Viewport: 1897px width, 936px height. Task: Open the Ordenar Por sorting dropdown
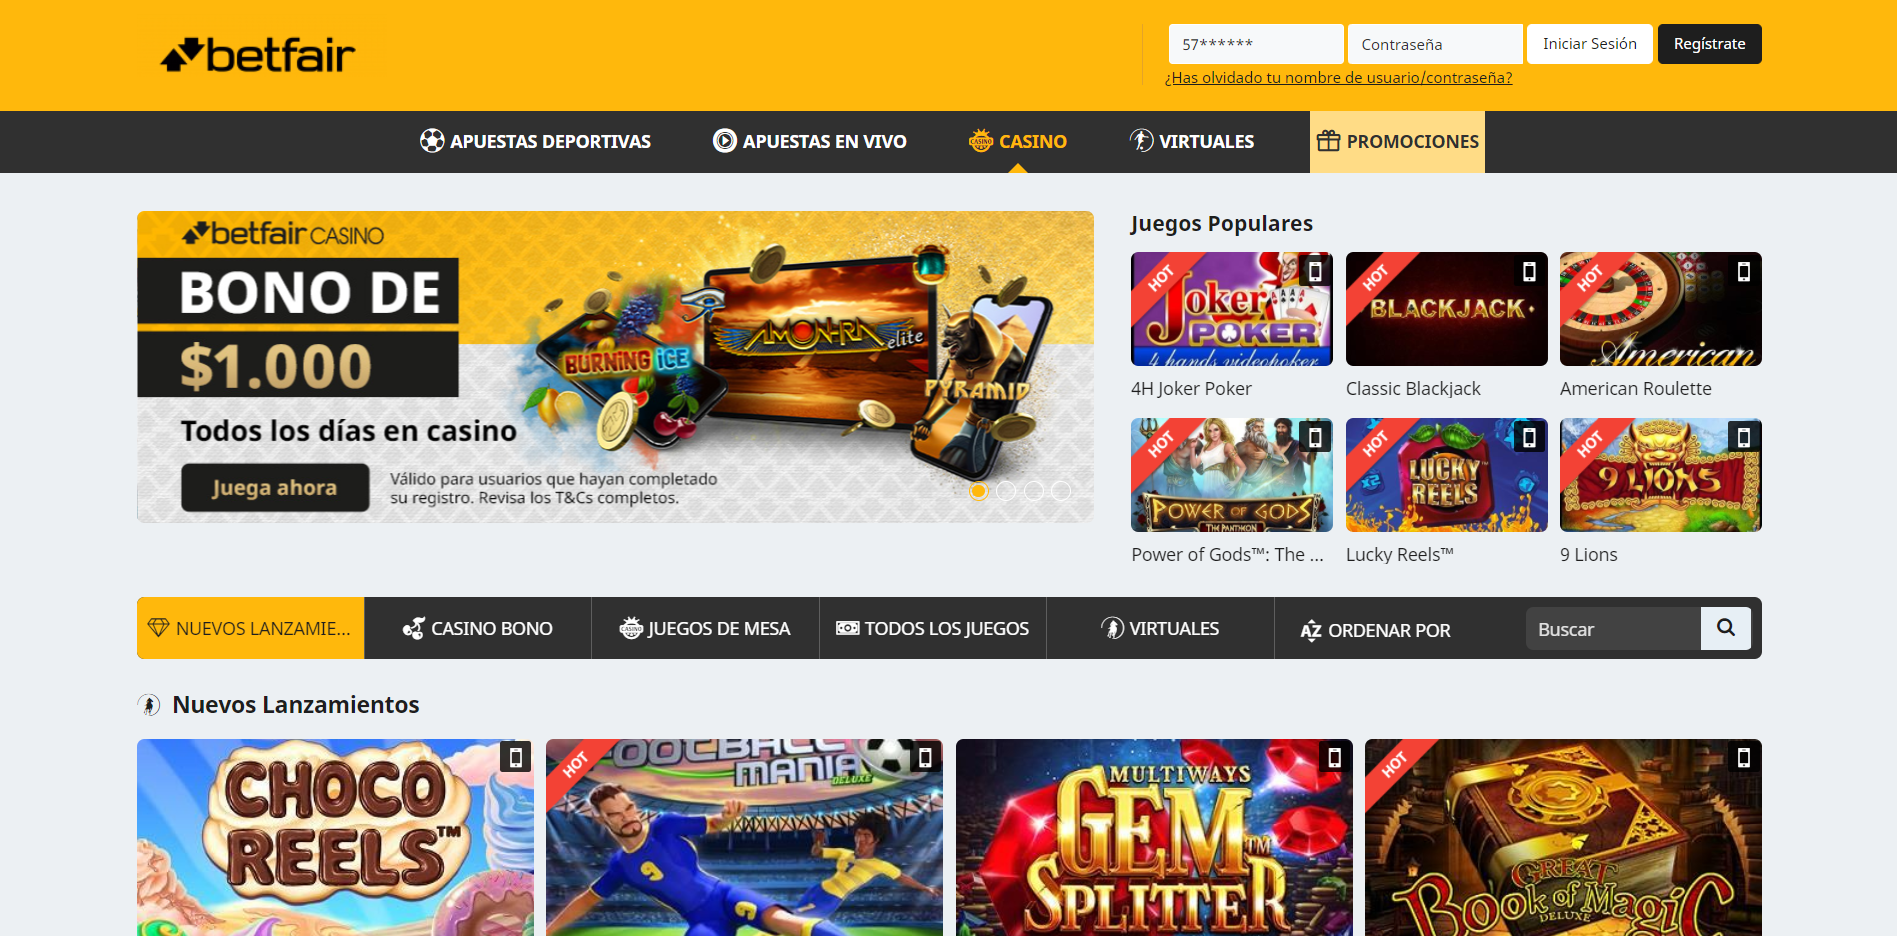coord(1375,630)
